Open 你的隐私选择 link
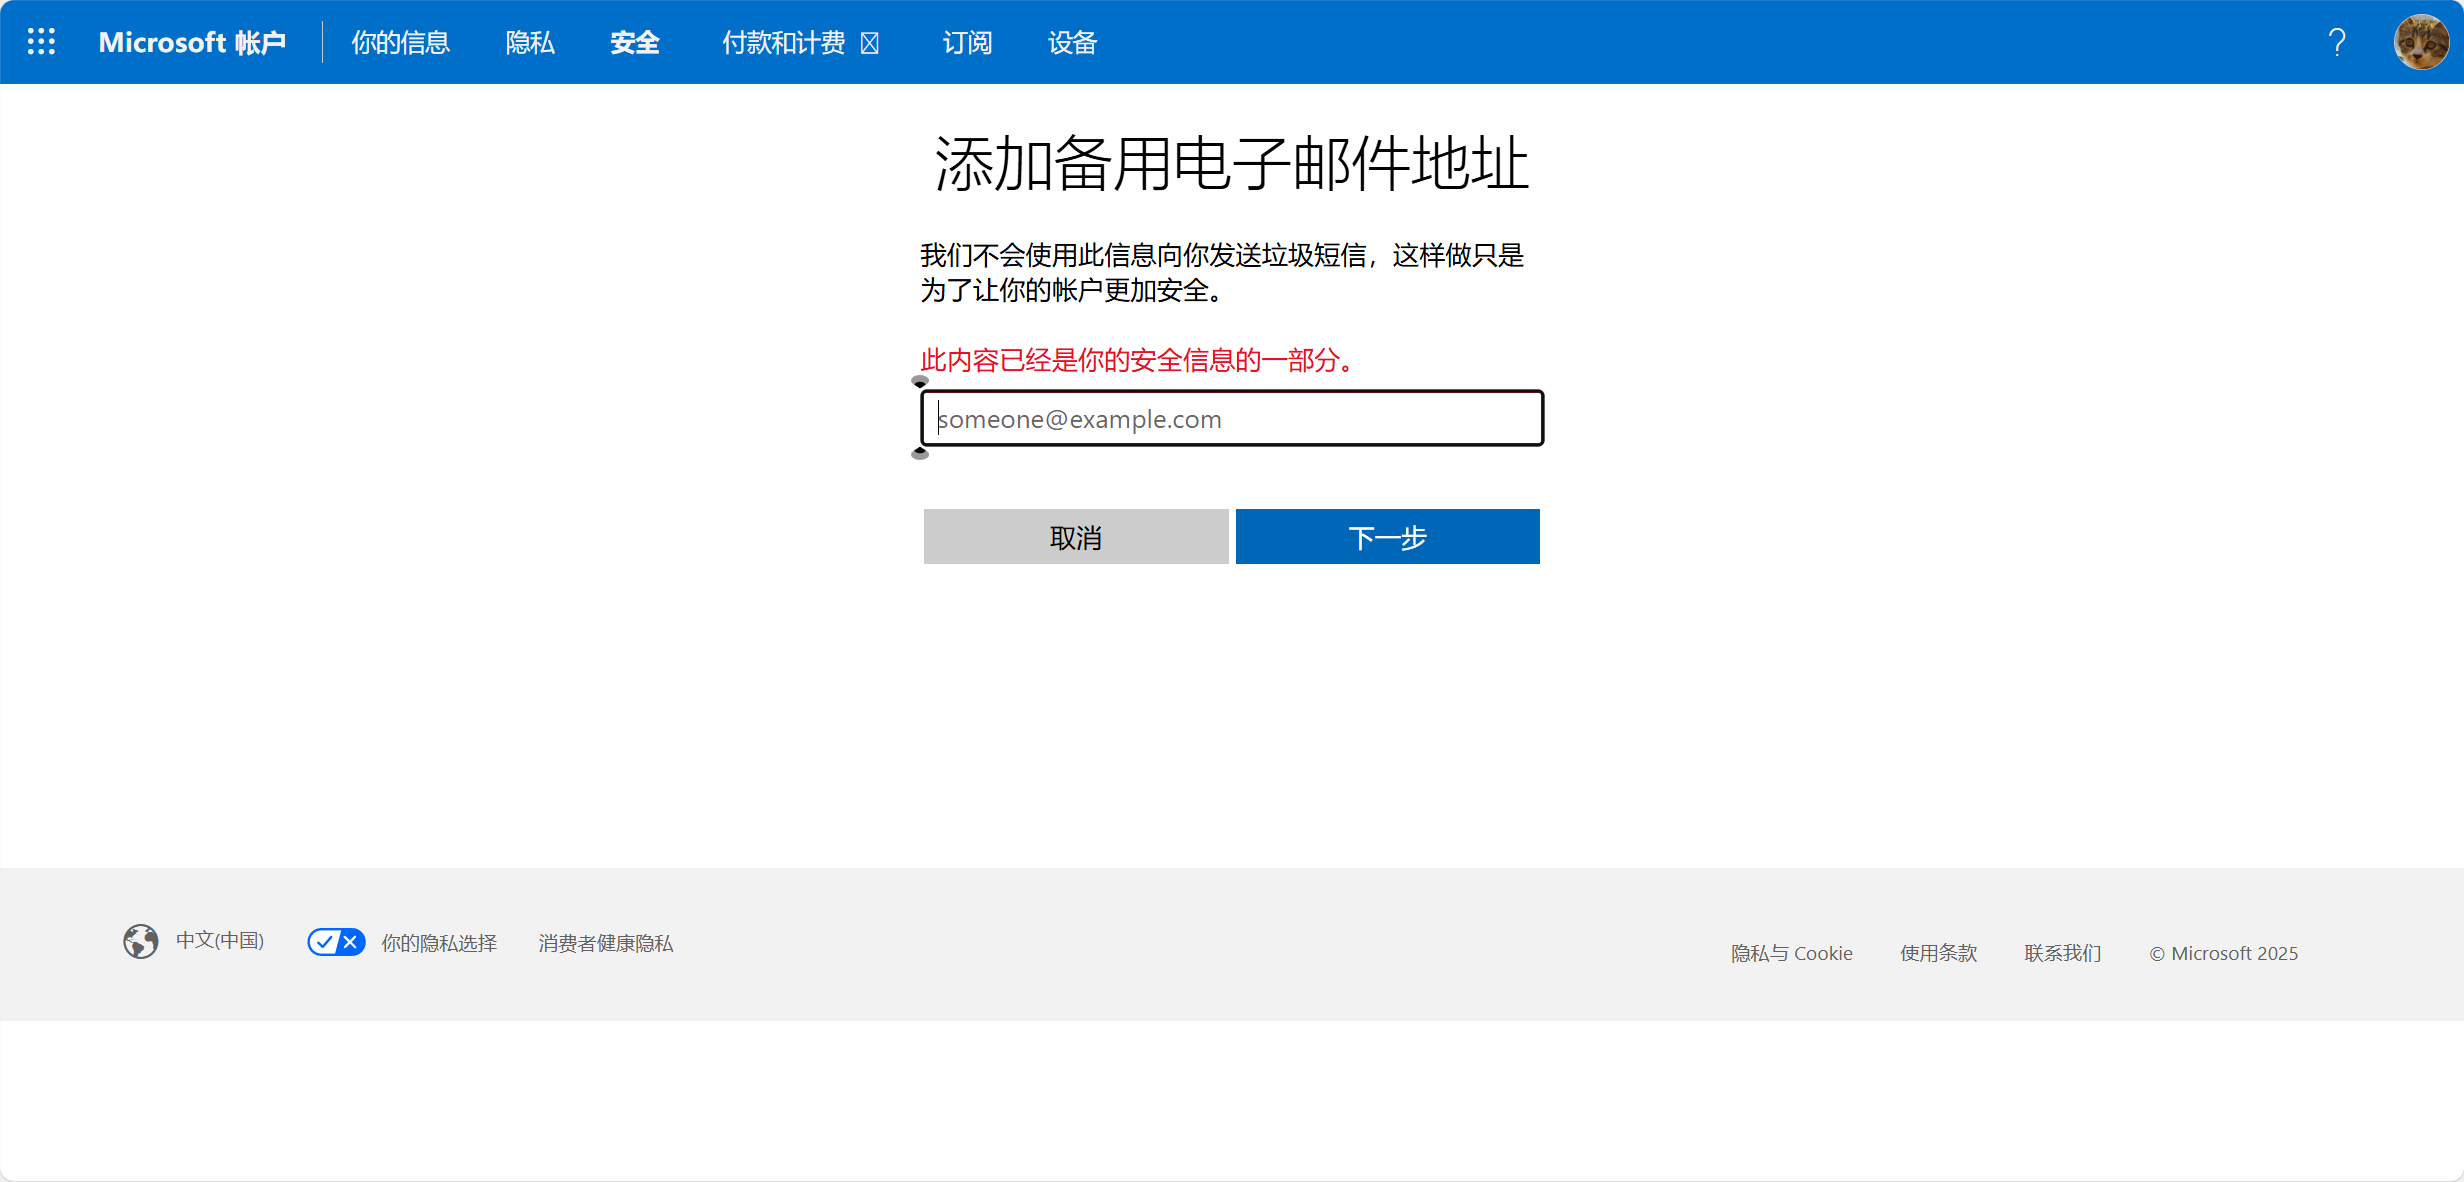The height and width of the screenshot is (1182, 2464). (x=439, y=943)
